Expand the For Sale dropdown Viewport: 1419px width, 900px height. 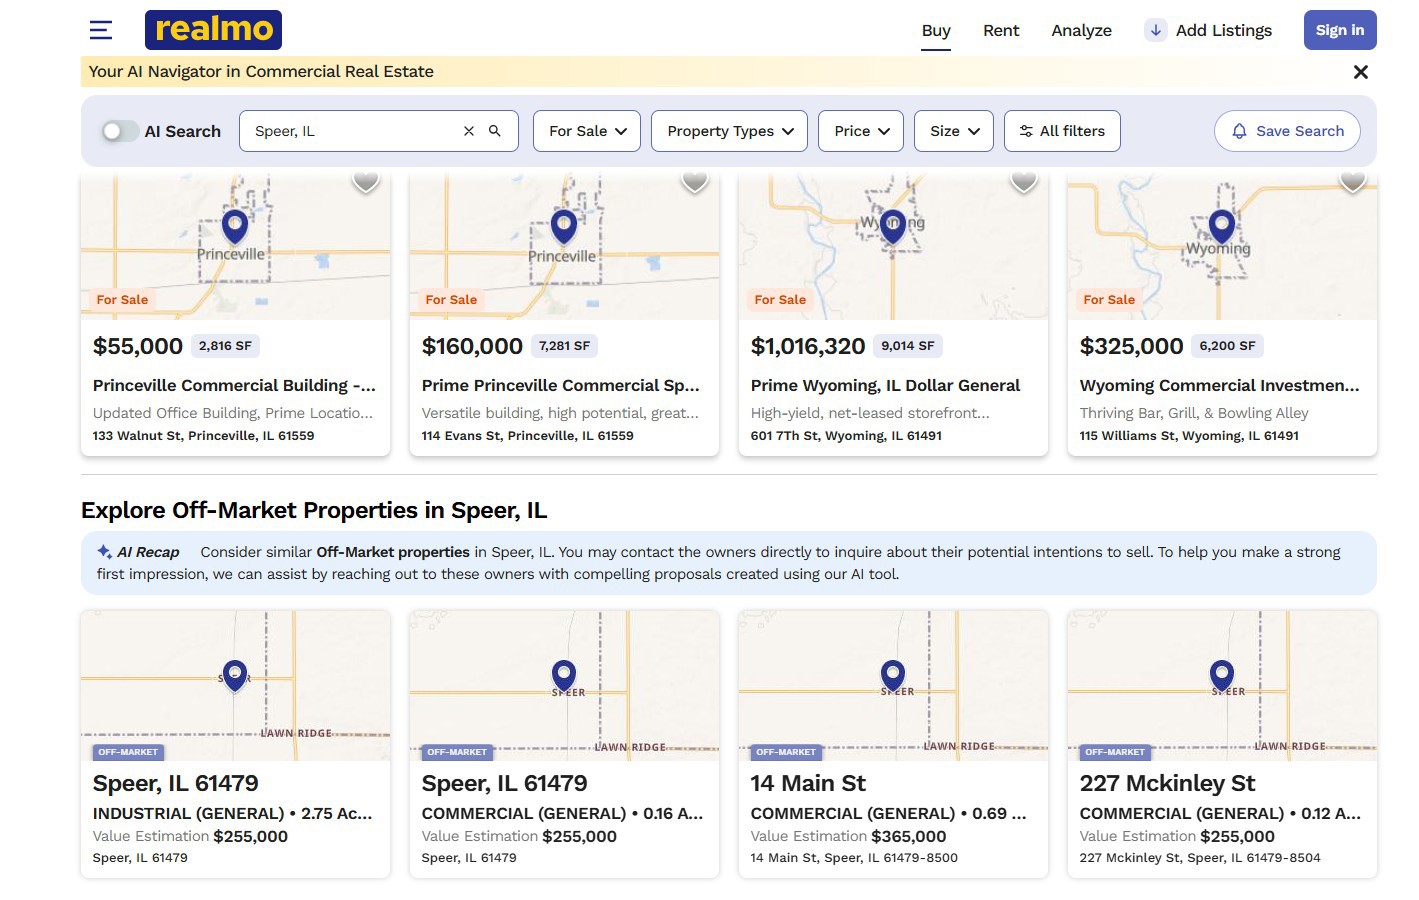pos(587,131)
